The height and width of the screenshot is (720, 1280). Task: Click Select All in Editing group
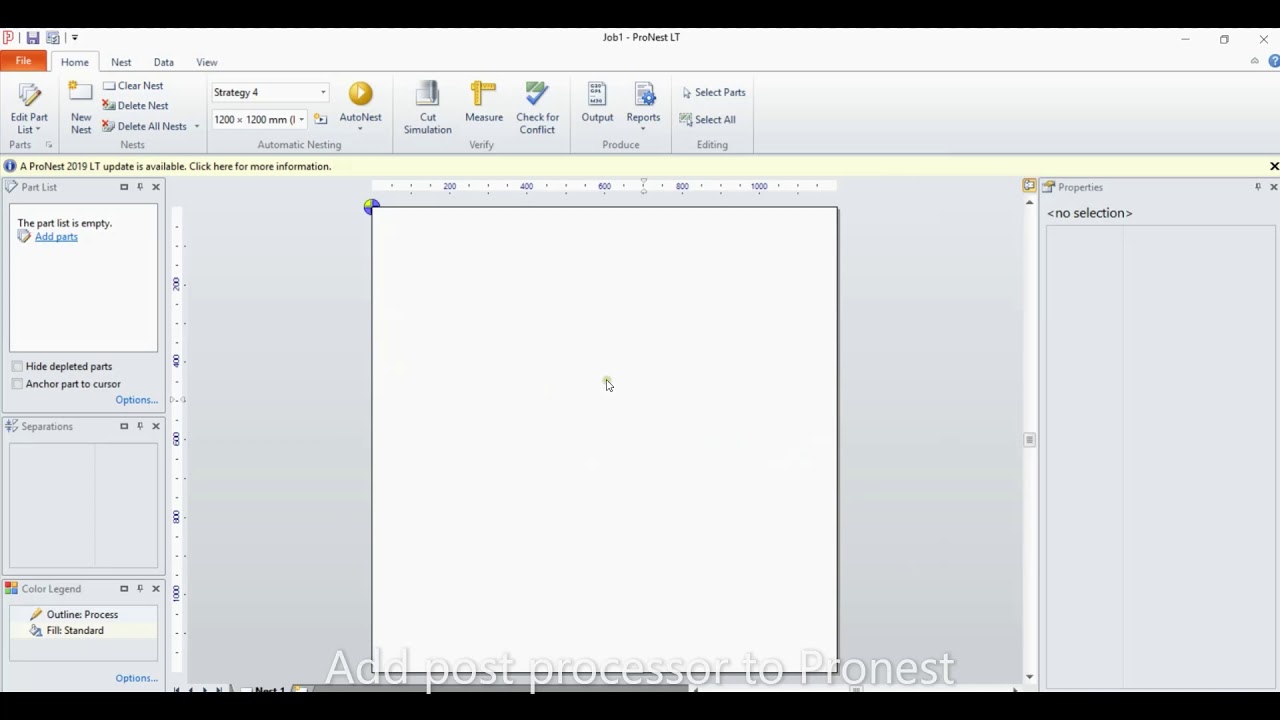tap(707, 119)
